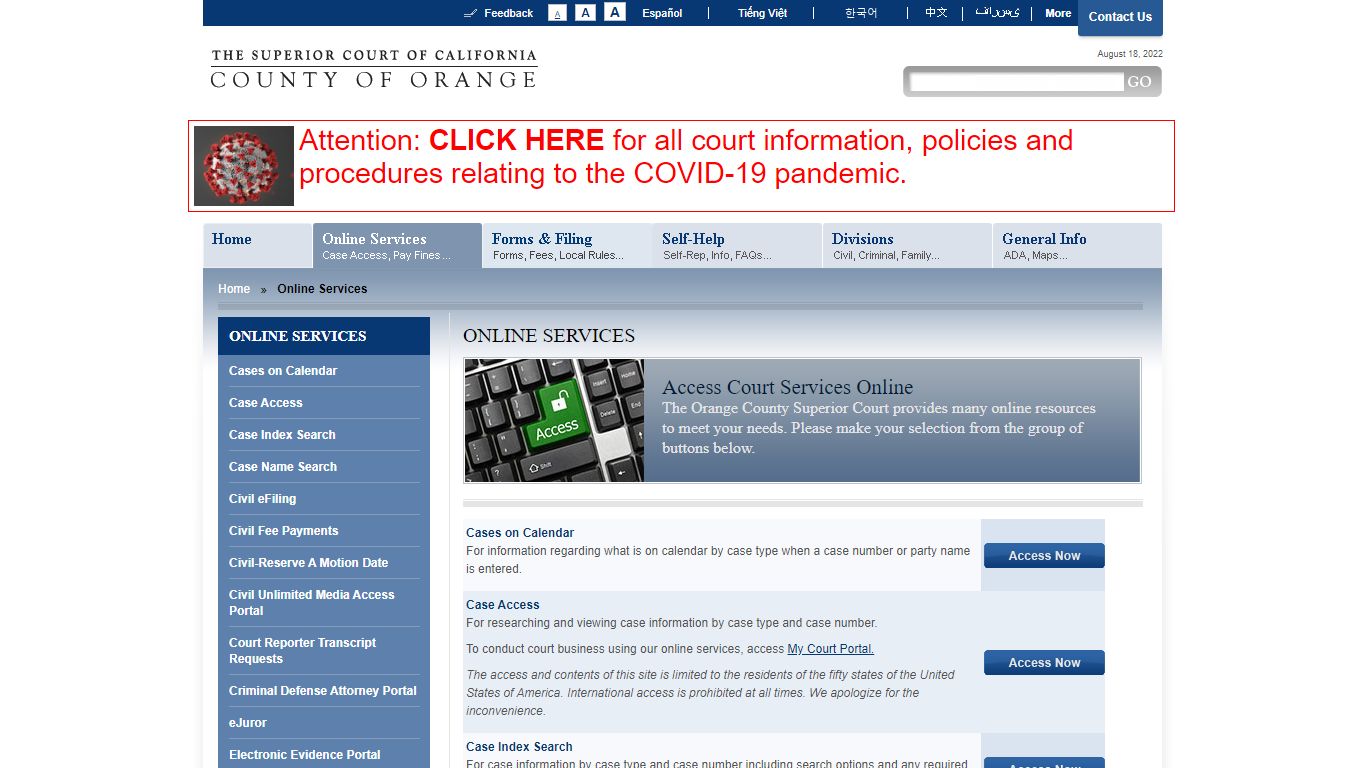Select Criminal Defense Attorney Portal

[x=322, y=691]
